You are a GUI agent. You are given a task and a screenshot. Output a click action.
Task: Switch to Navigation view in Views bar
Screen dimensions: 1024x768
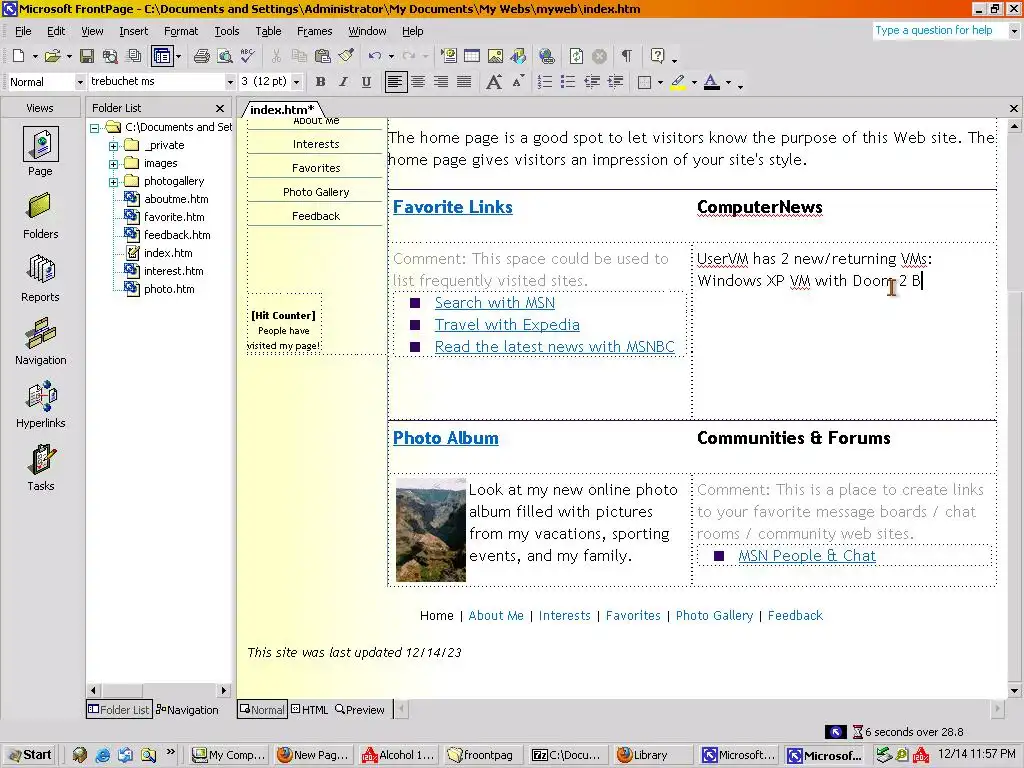(40, 342)
